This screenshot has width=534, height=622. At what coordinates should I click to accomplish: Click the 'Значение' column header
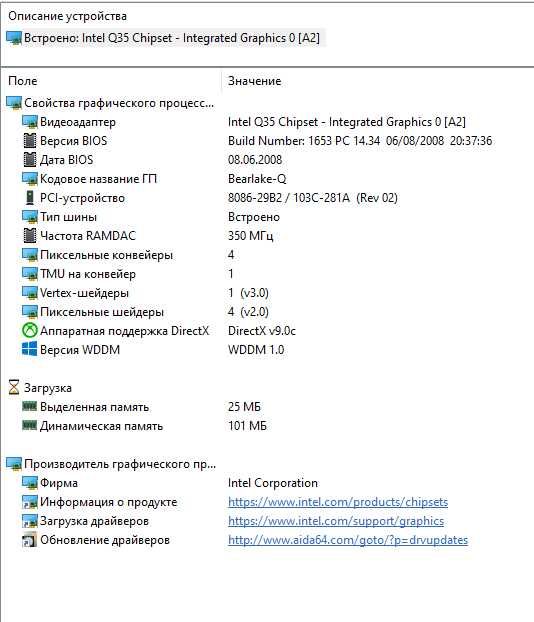click(255, 81)
